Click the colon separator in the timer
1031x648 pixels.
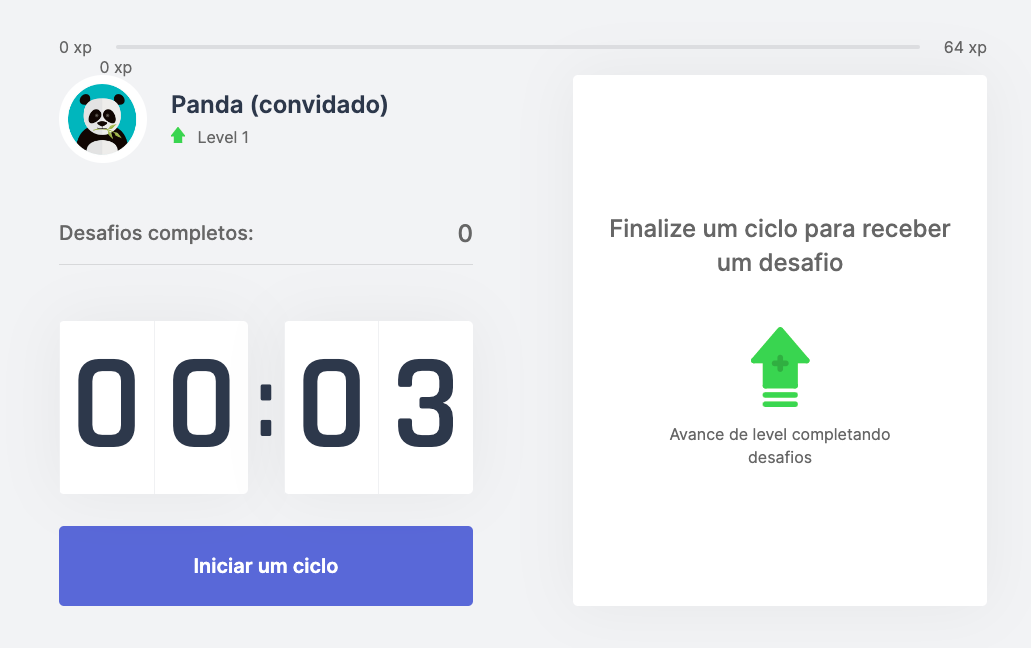pyautogui.click(x=266, y=411)
